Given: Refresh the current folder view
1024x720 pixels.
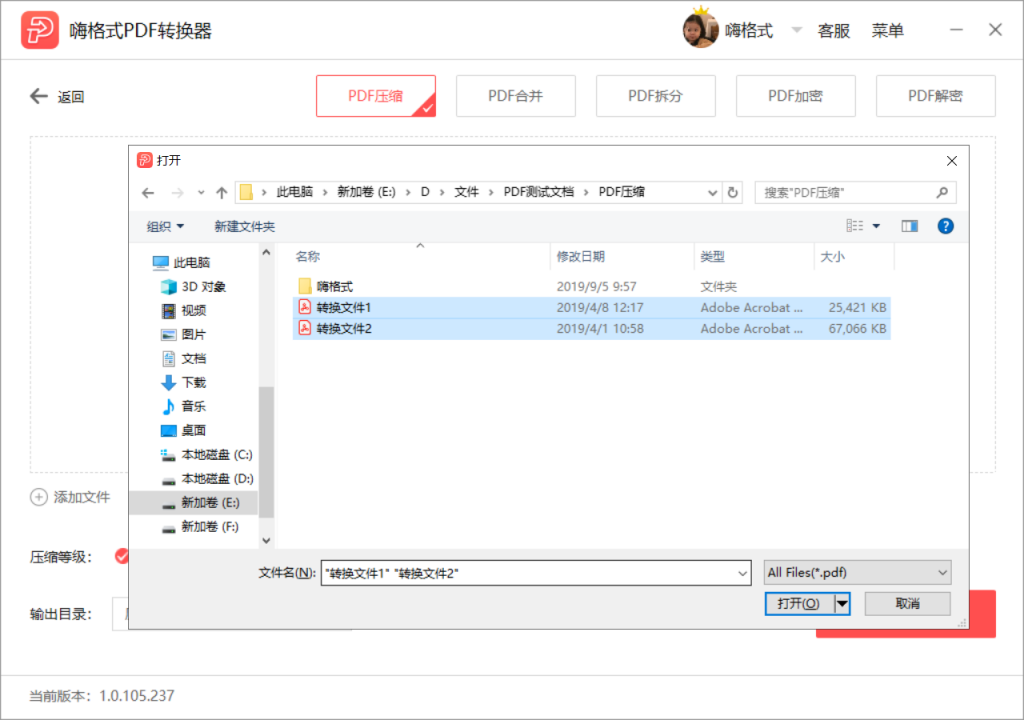Looking at the screenshot, I should [x=733, y=193].
